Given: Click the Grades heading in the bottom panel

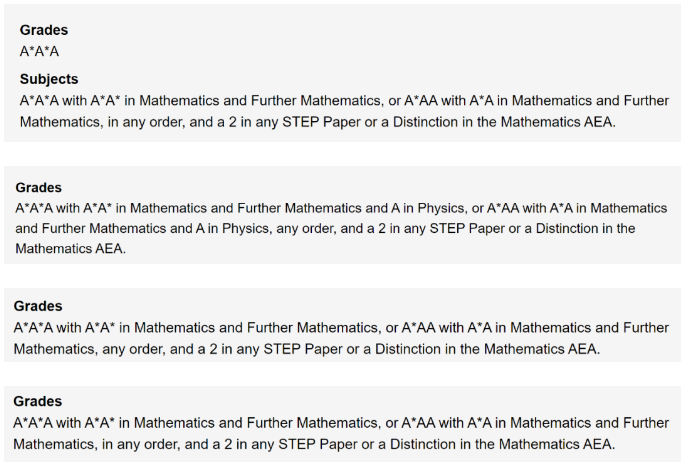Looking at the screenshot, I should pyautogui.click(x=38, y=401).
